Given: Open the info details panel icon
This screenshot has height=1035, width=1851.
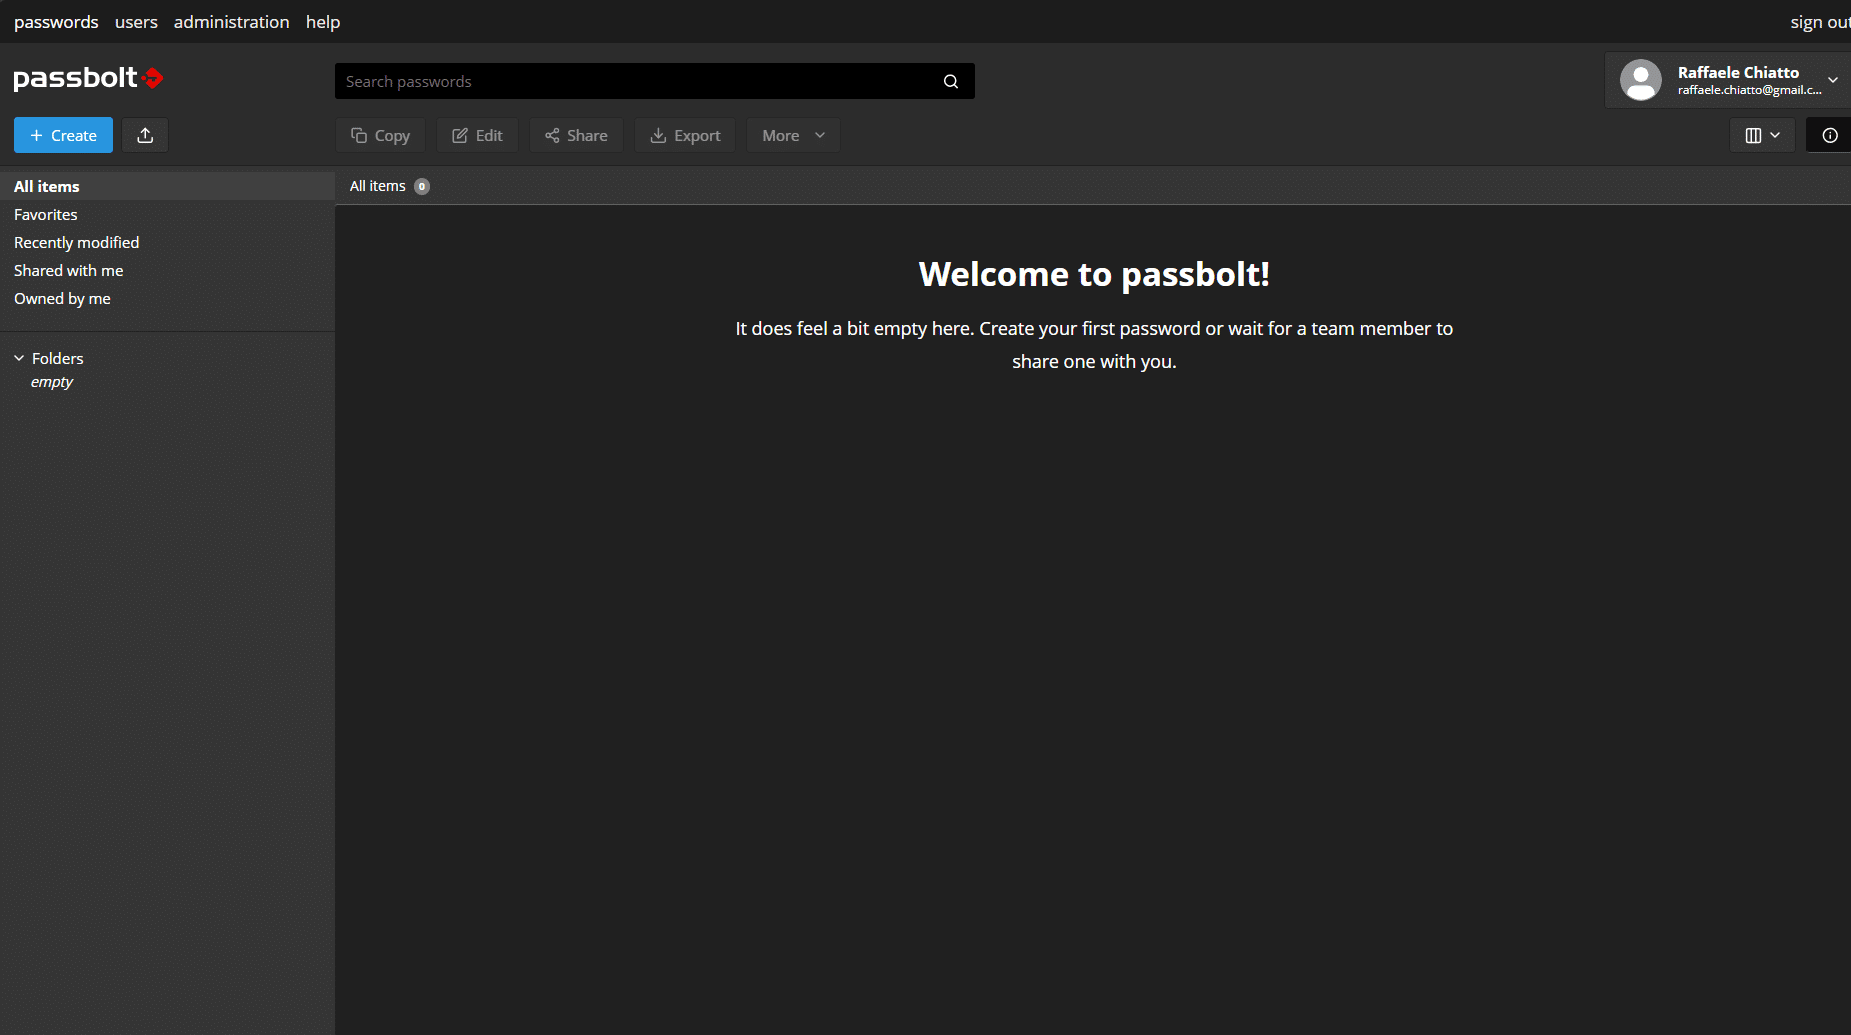Looking at the screenshot, I should tap(1829, 135).
